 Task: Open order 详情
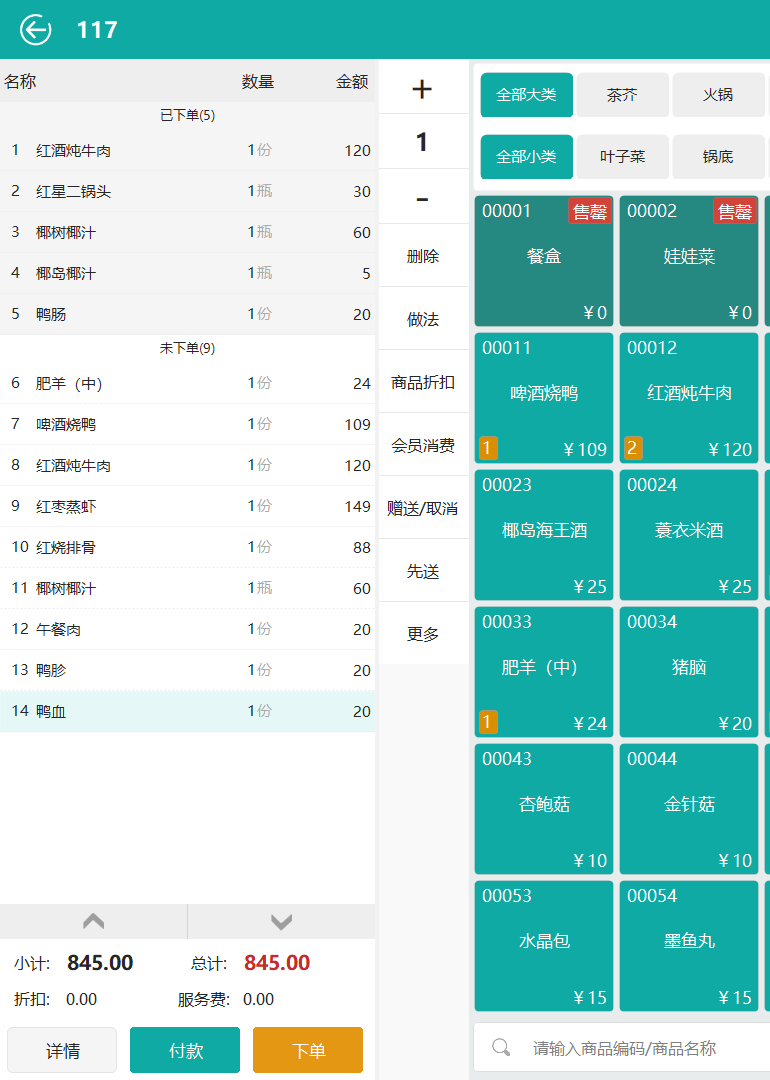62,1050
